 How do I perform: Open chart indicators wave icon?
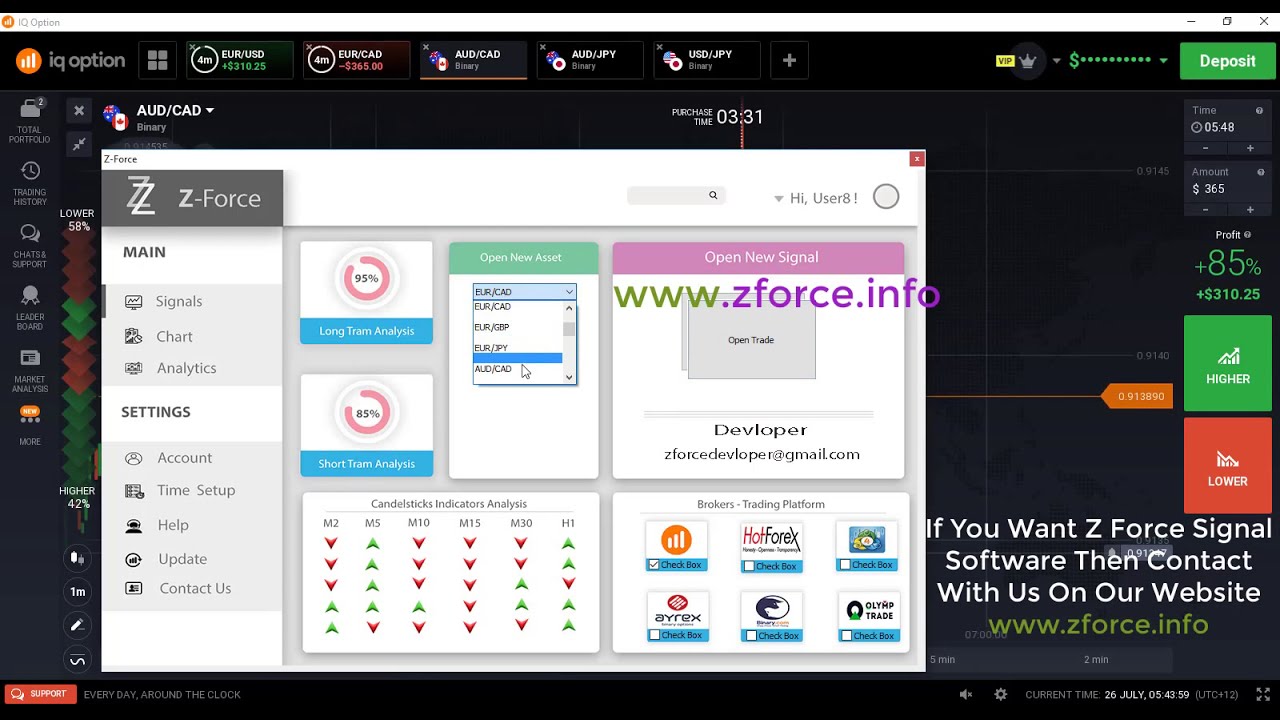(77, 660)
